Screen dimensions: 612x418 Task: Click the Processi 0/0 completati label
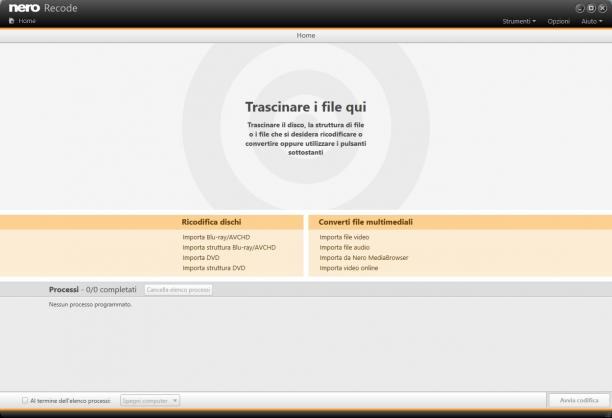[93, 290]
